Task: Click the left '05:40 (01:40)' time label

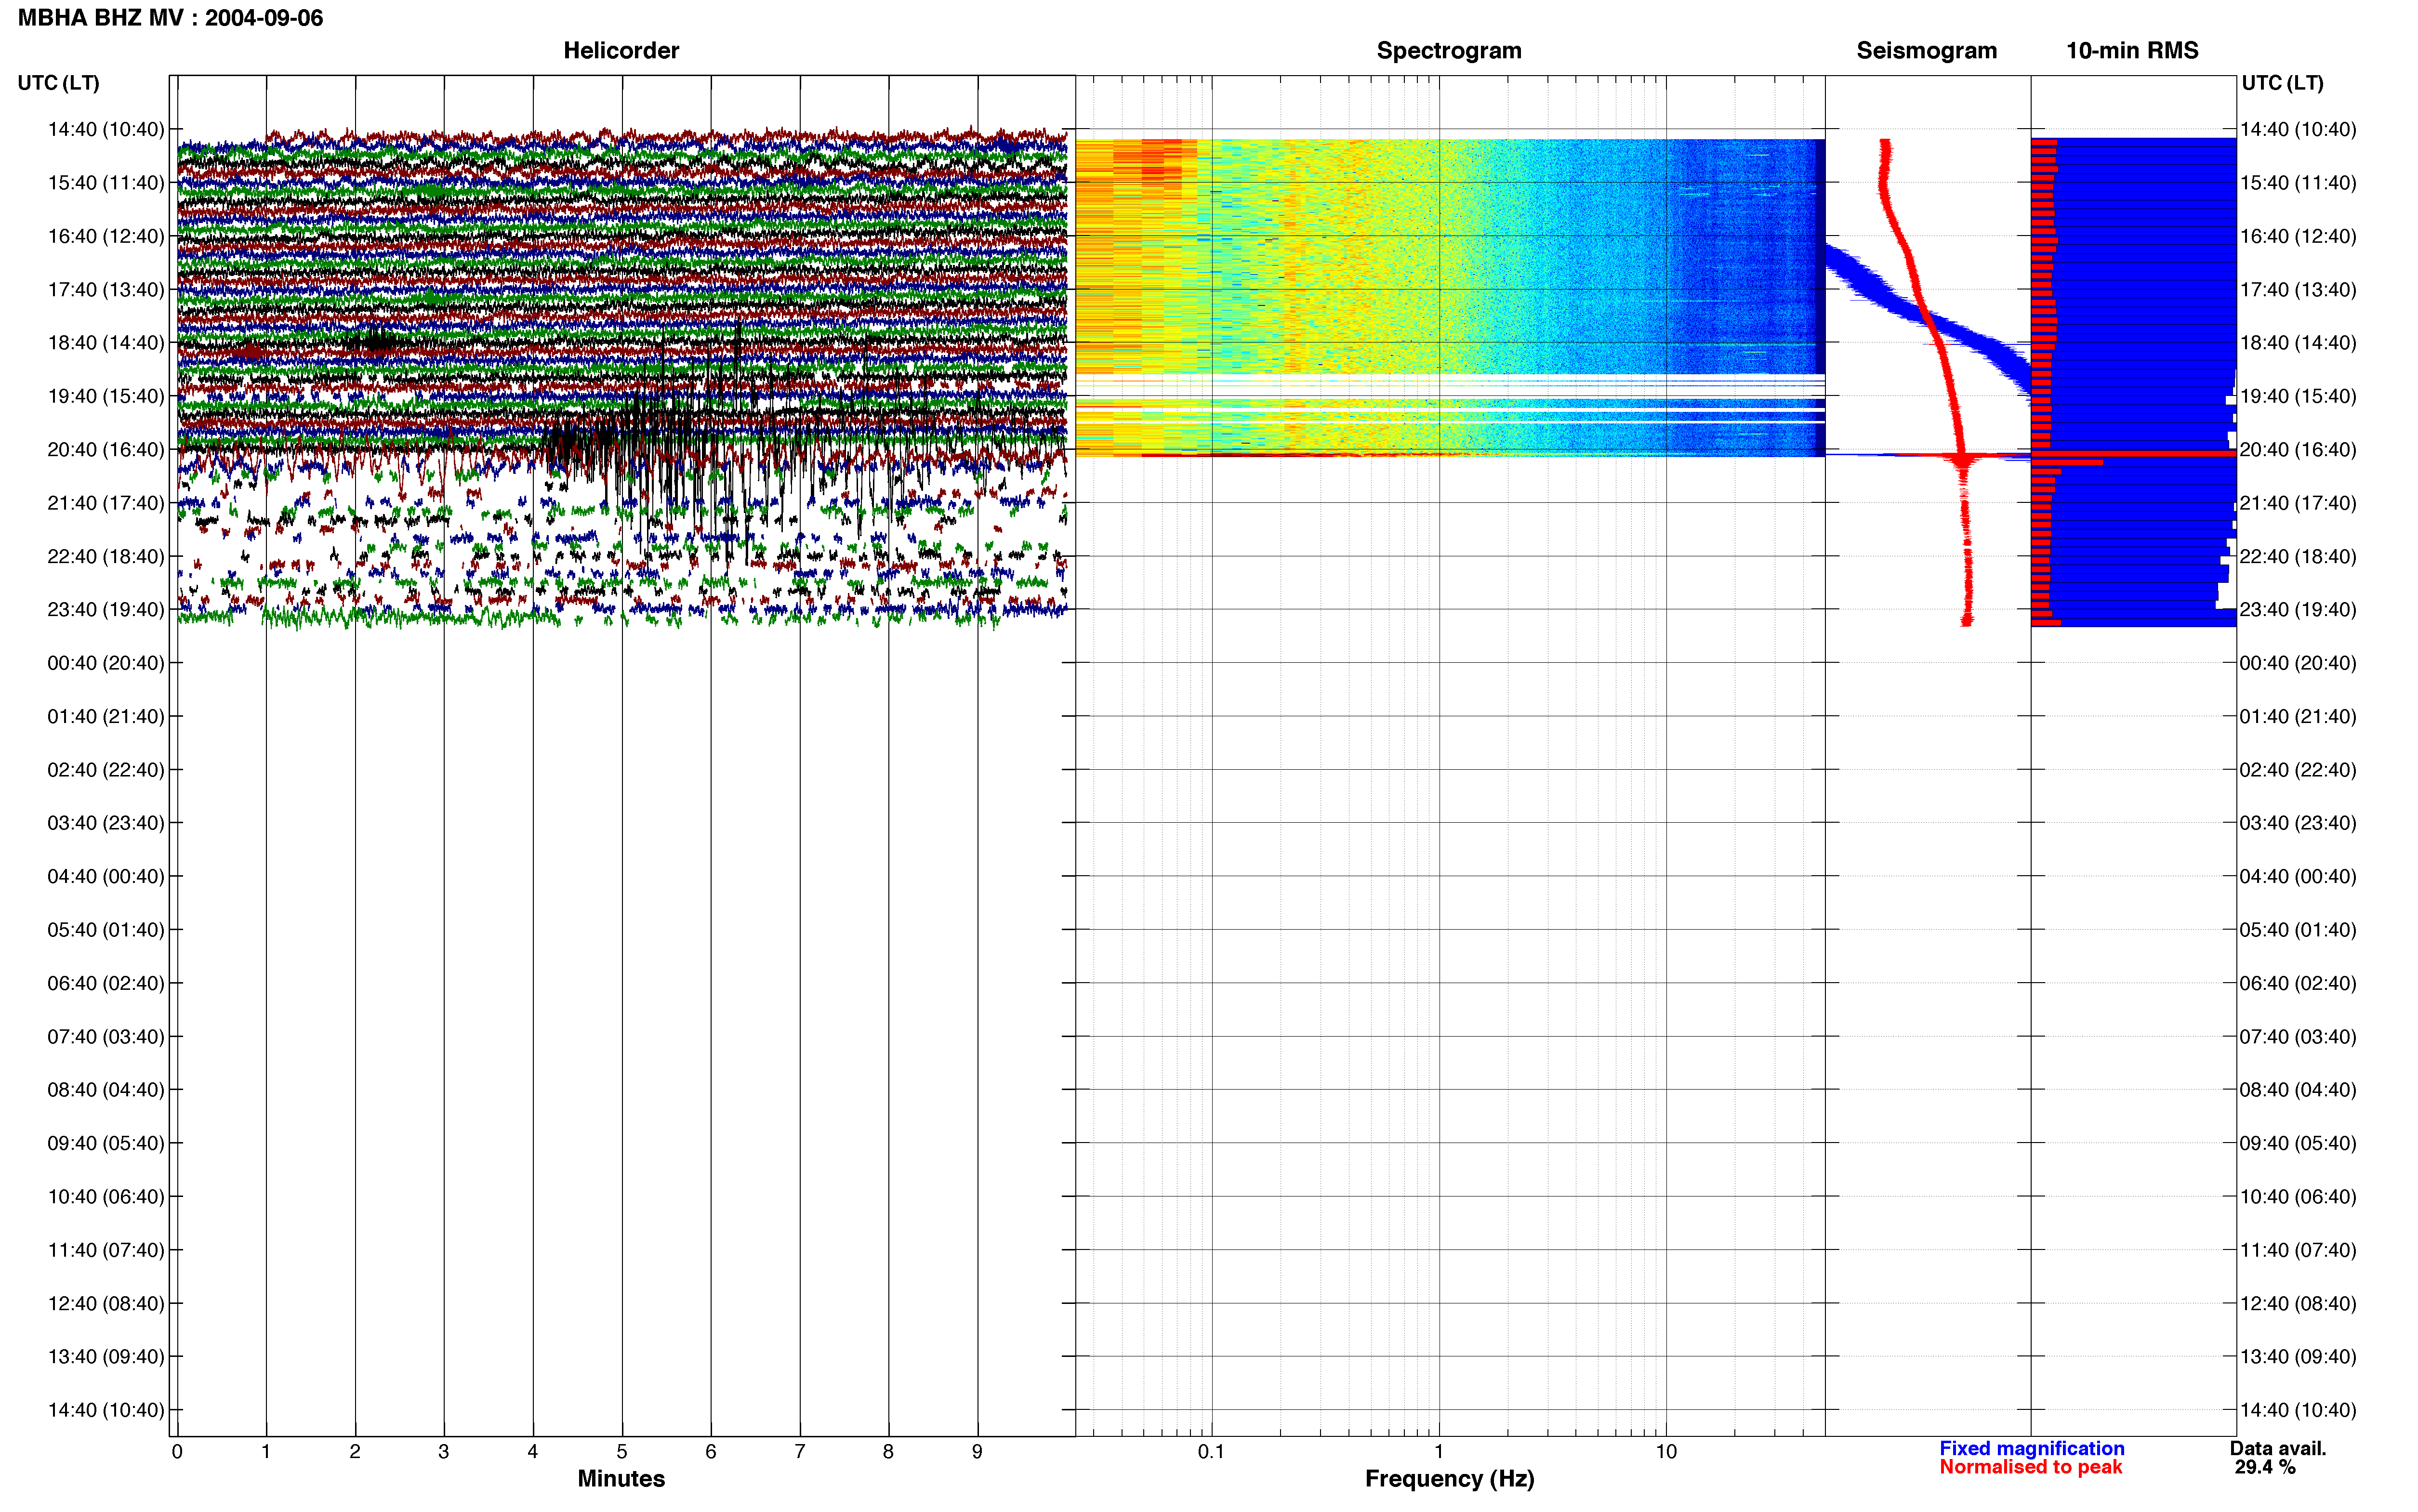Action: (106, 930)
